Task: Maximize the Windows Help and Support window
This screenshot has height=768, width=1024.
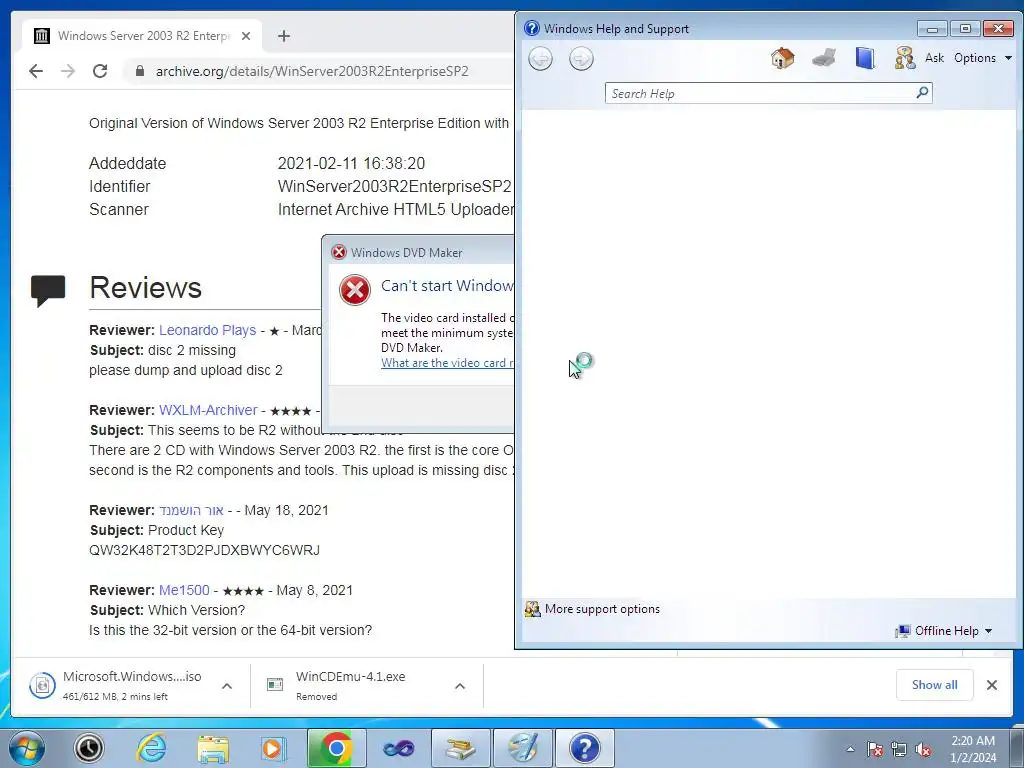Action: 965,29
